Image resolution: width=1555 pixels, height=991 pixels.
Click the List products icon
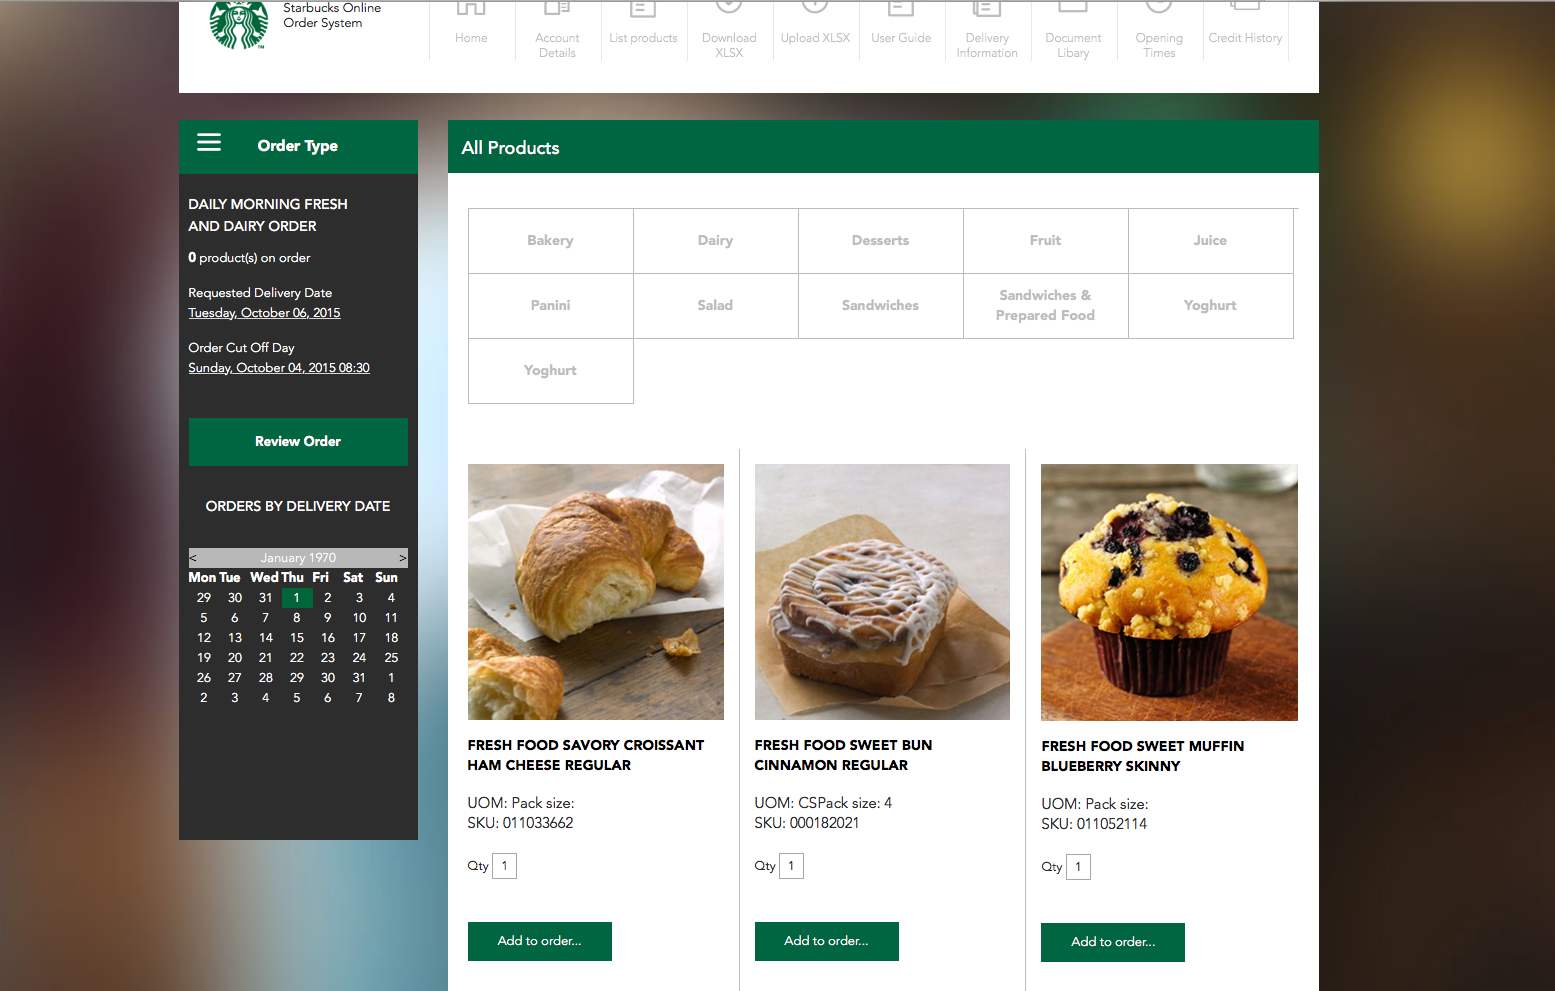point(643,30)
